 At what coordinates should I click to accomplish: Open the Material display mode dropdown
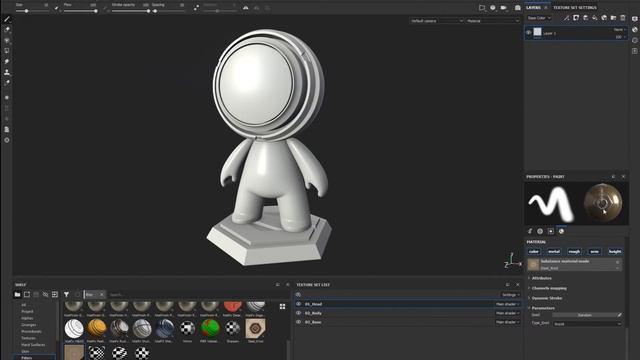493,21
